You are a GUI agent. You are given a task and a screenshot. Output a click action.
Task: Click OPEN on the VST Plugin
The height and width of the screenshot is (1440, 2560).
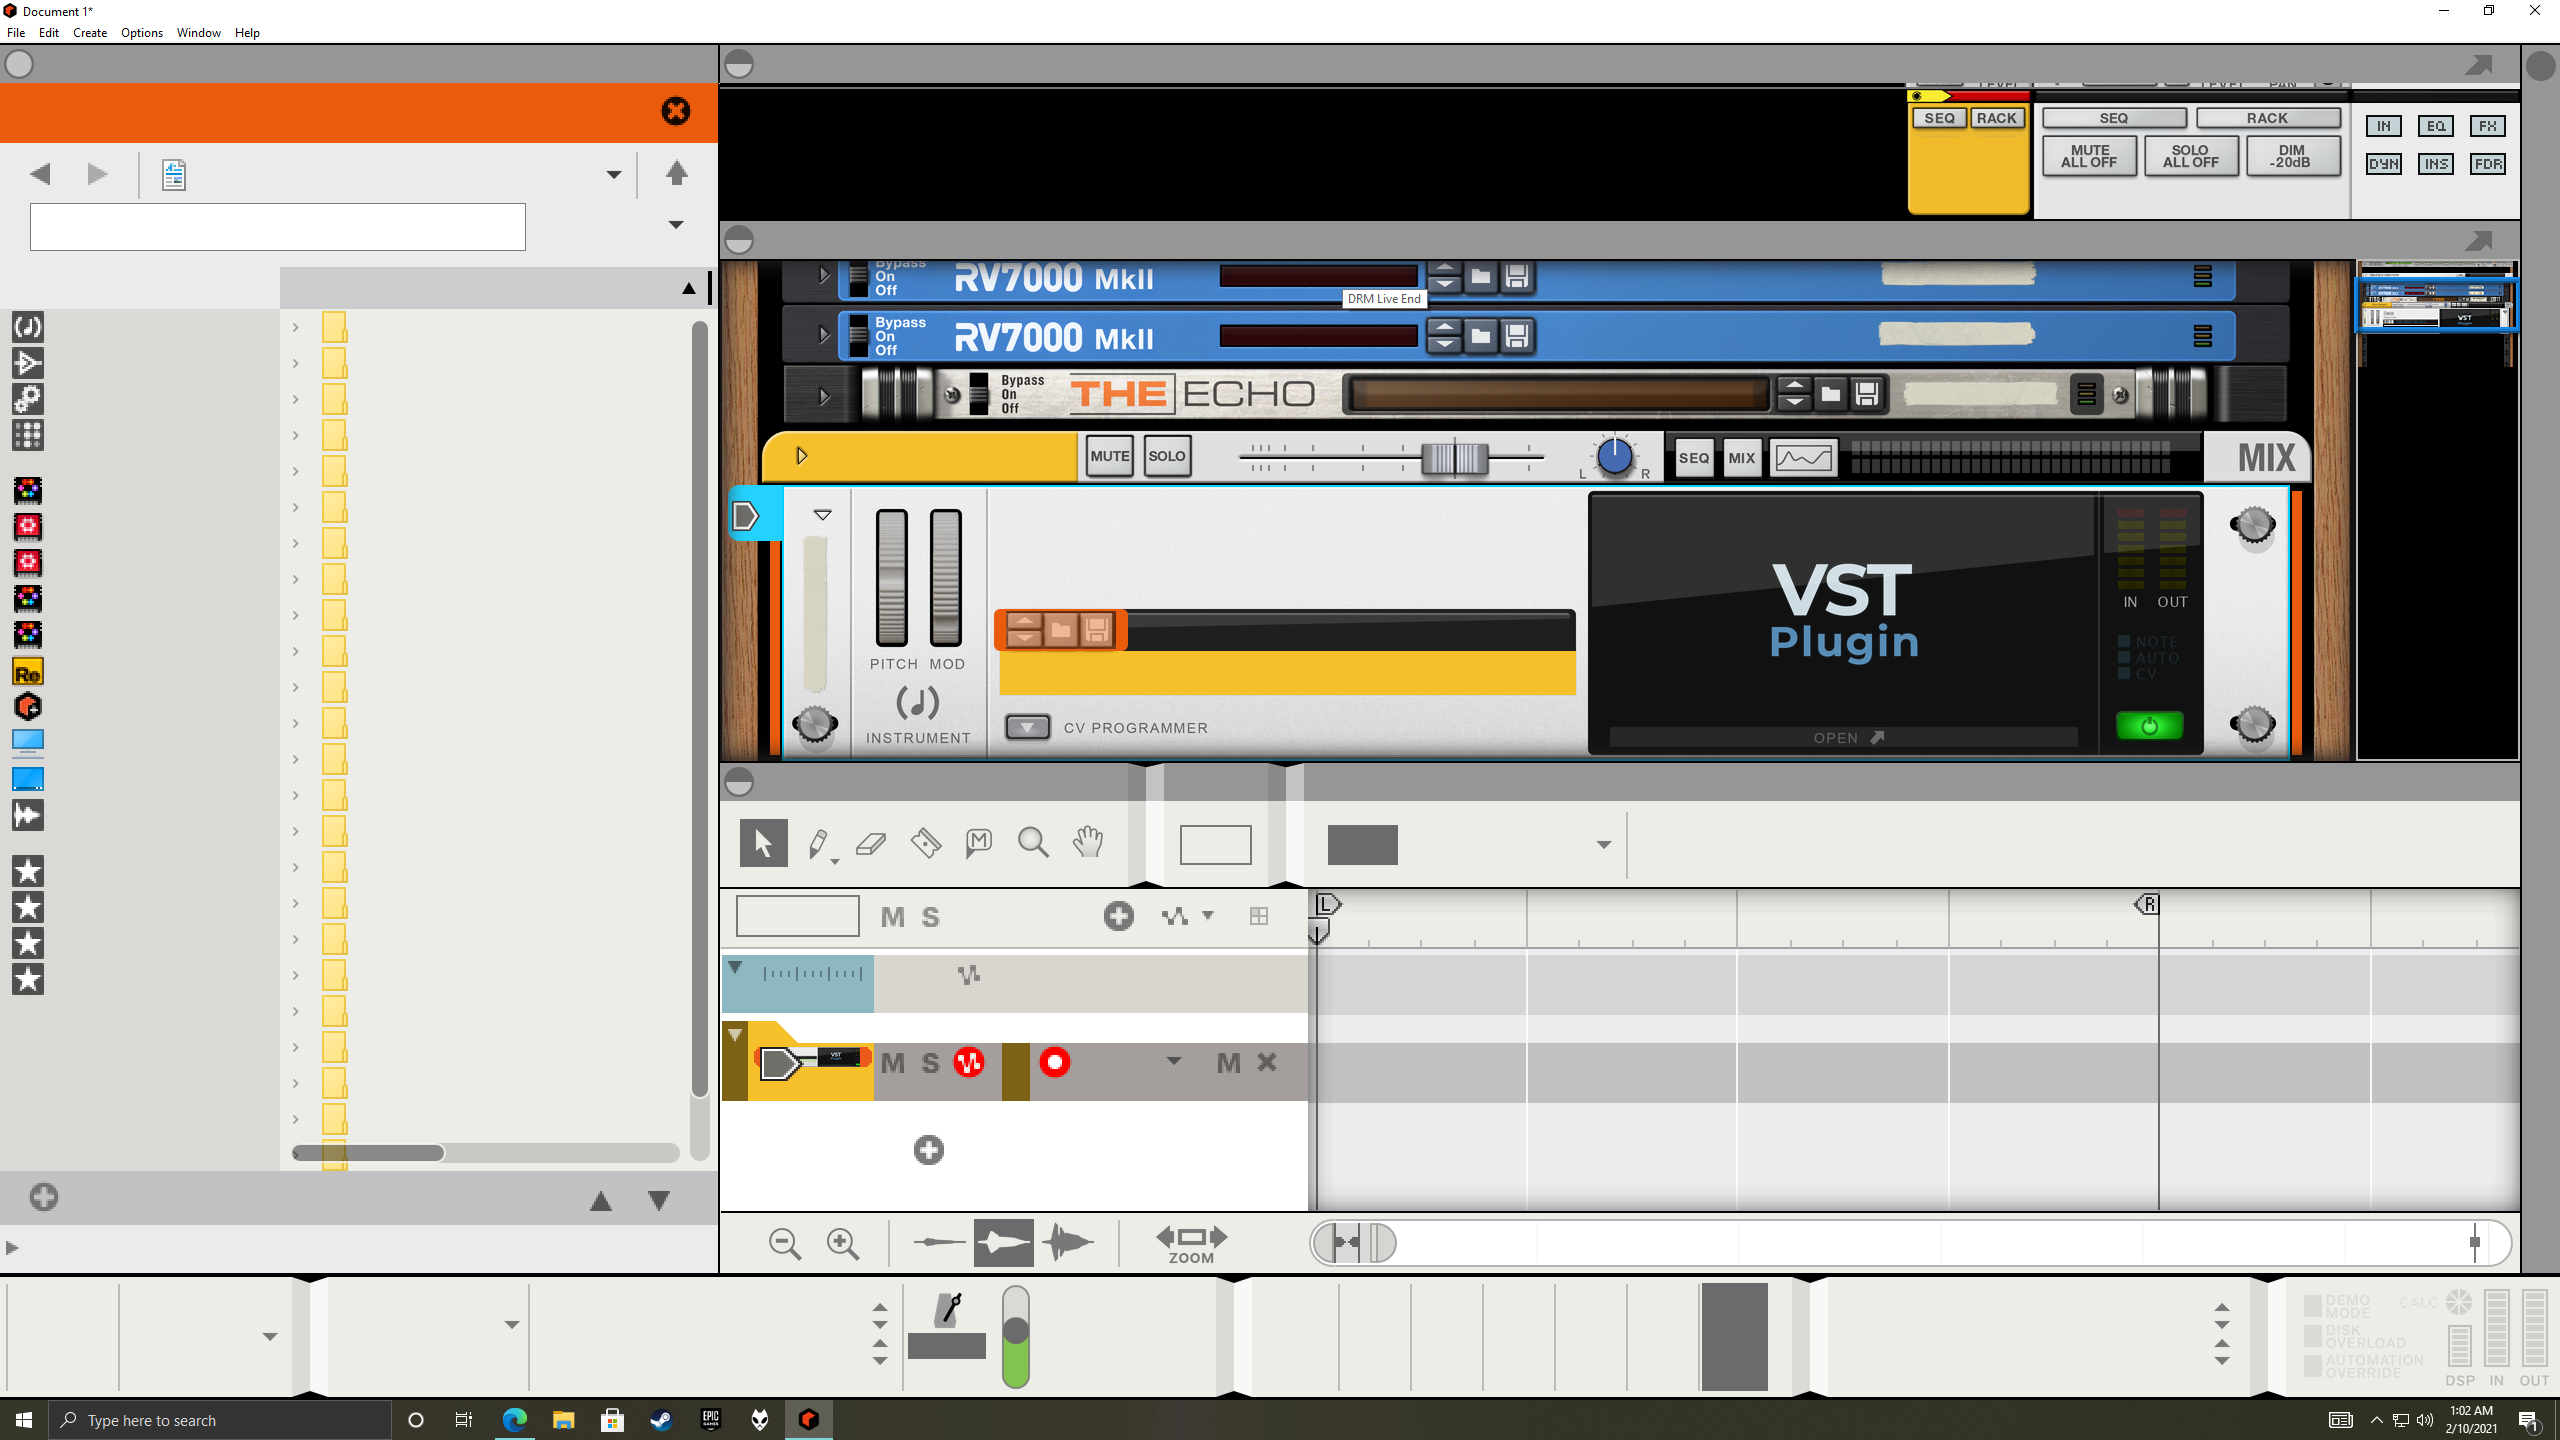(1843, 738)
